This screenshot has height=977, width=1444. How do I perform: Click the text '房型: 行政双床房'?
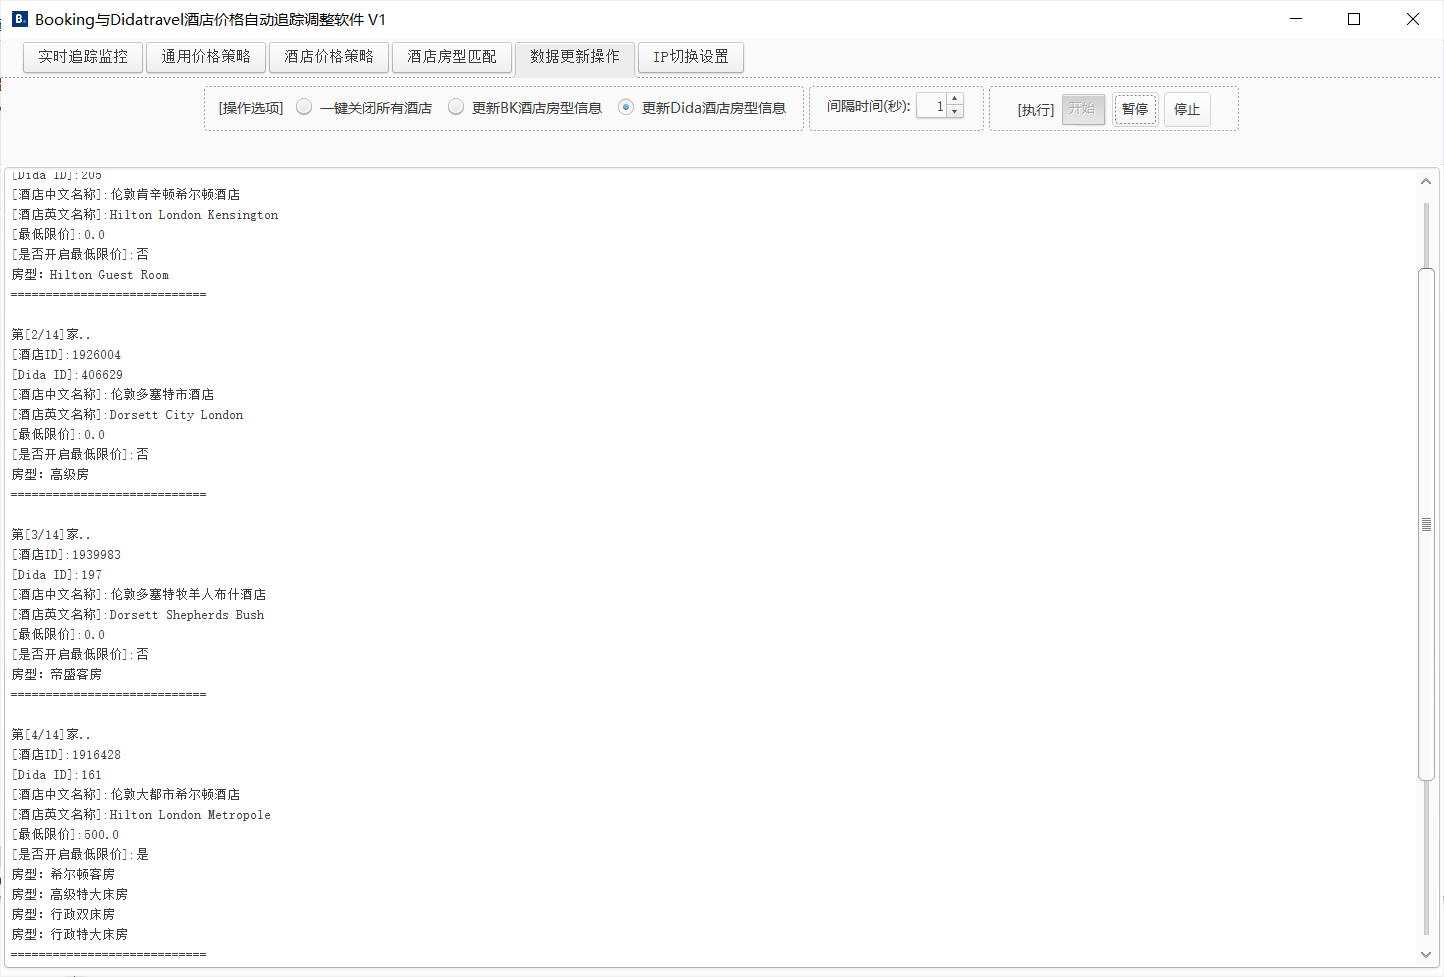point(63,915)
